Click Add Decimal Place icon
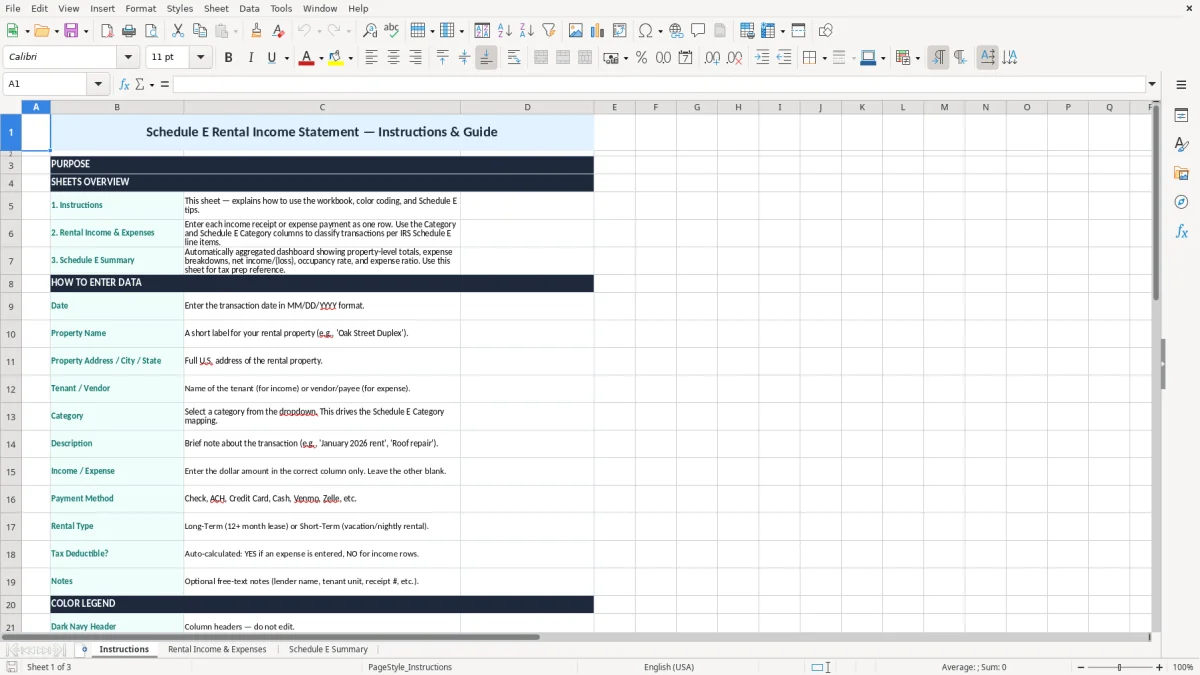The height and width of the screenshot is (675, 1200). click(712, 58)
